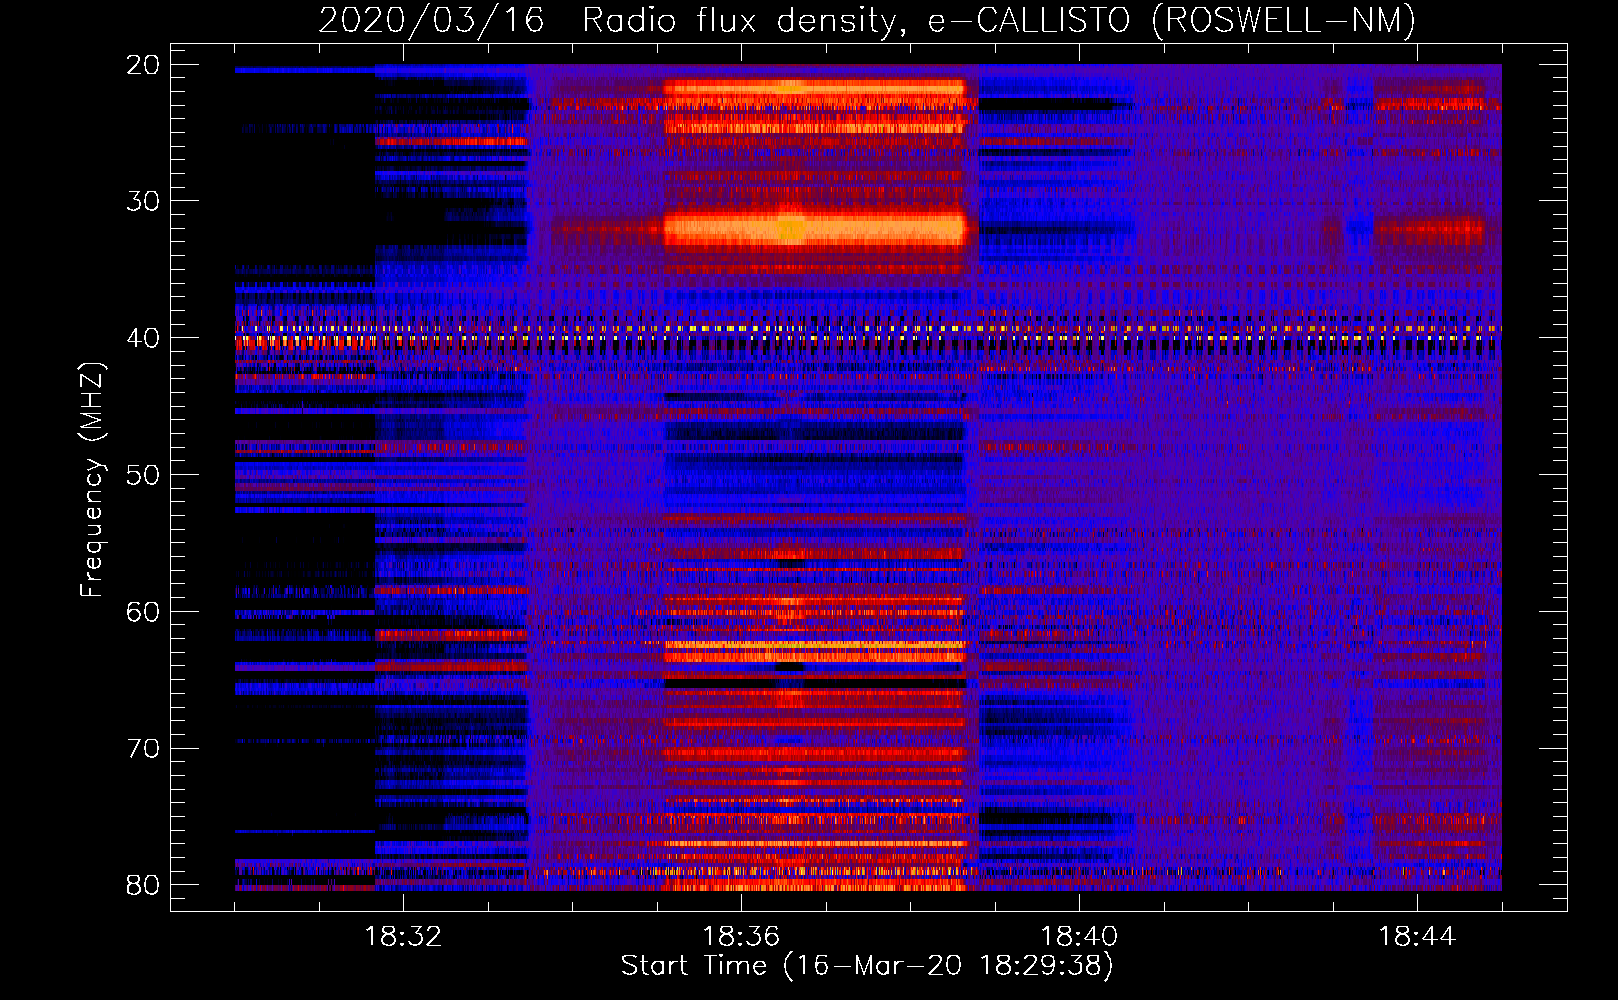This screenshot has height=1000, width=1618.
Task: Pick the 40 frequency tick label
Action: 143,338
